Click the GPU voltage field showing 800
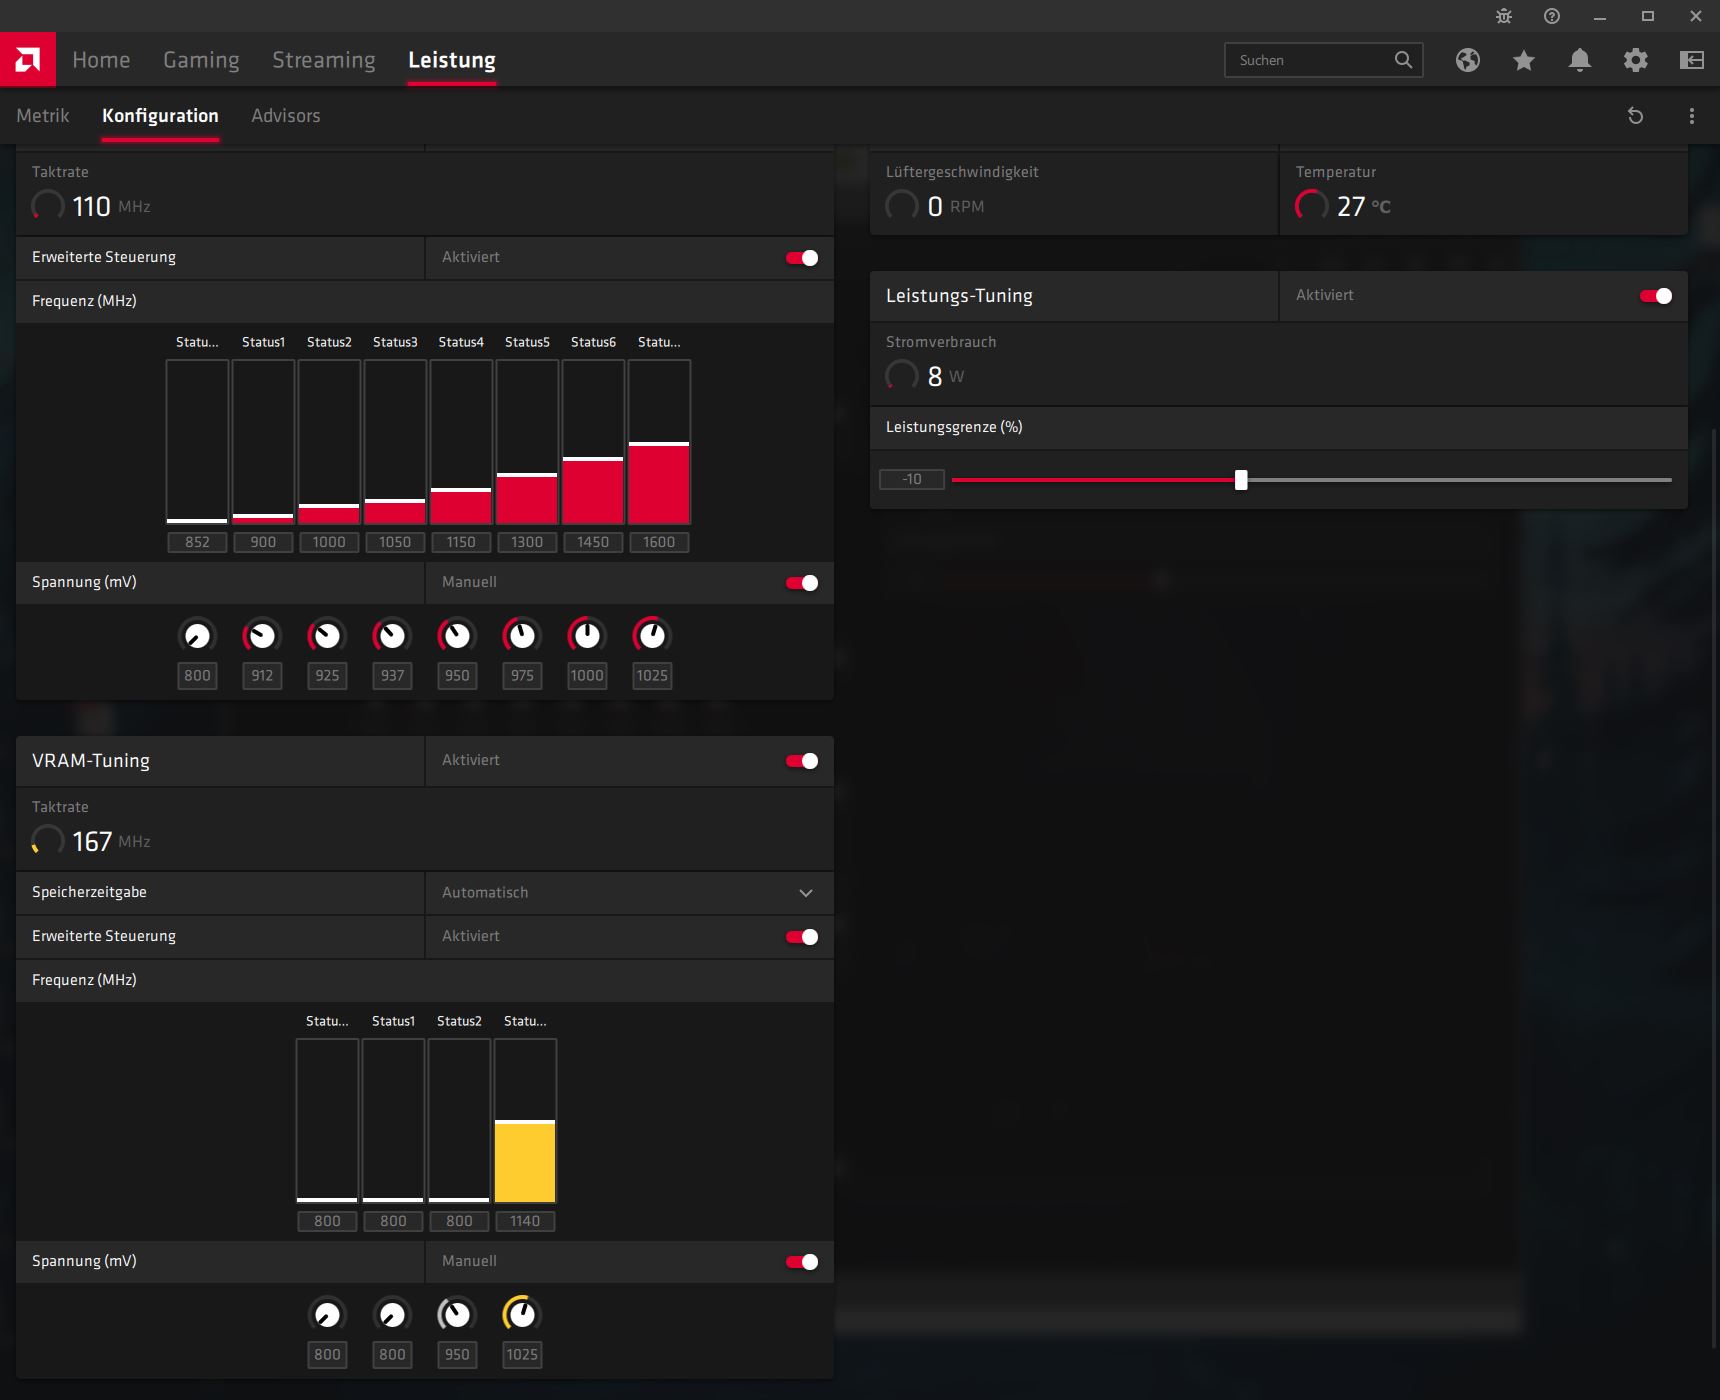The width and height of the screenshot is (1720, 1400). (197, 676)
